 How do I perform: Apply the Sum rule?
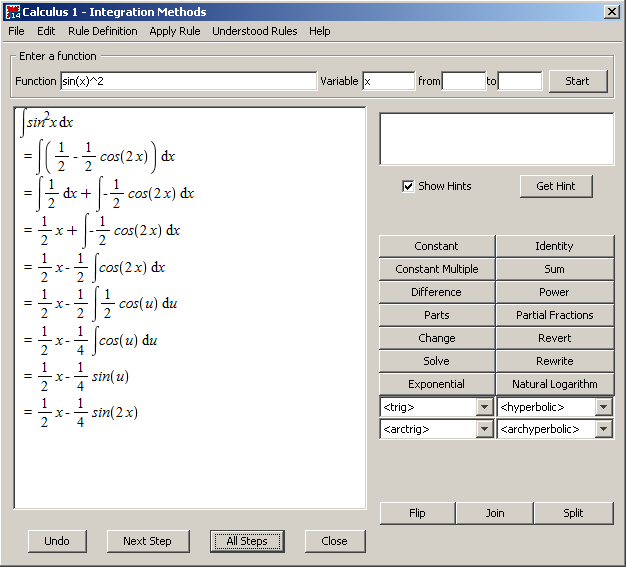tap(554, 269)
